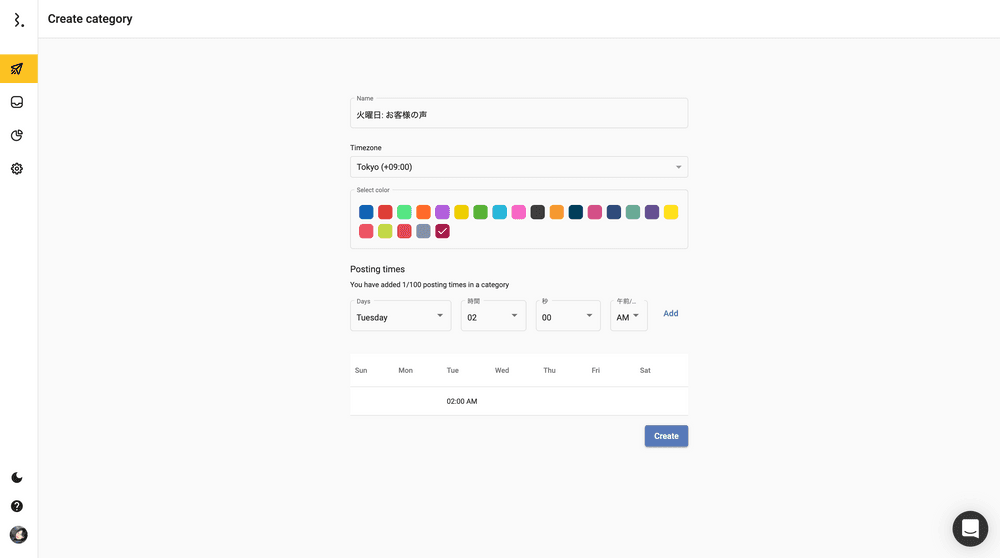Pick the first blue color swatch
Viewport: 1000px width, 558px height.
pyautogui.click(x=366, y=212)
